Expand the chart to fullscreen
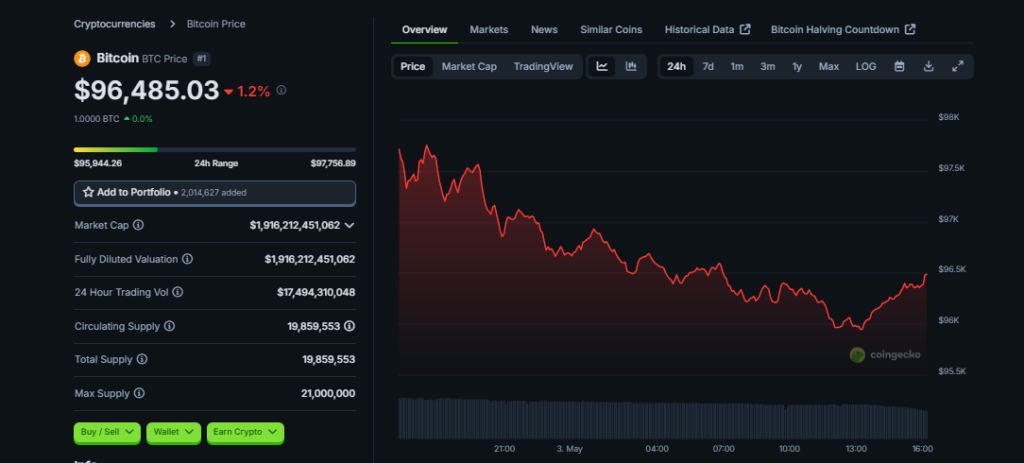 957,67
